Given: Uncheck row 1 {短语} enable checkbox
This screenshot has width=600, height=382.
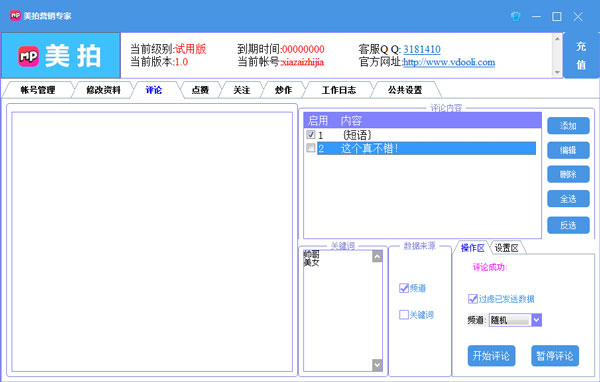Looking at the screenshot, I should [311, 135].
